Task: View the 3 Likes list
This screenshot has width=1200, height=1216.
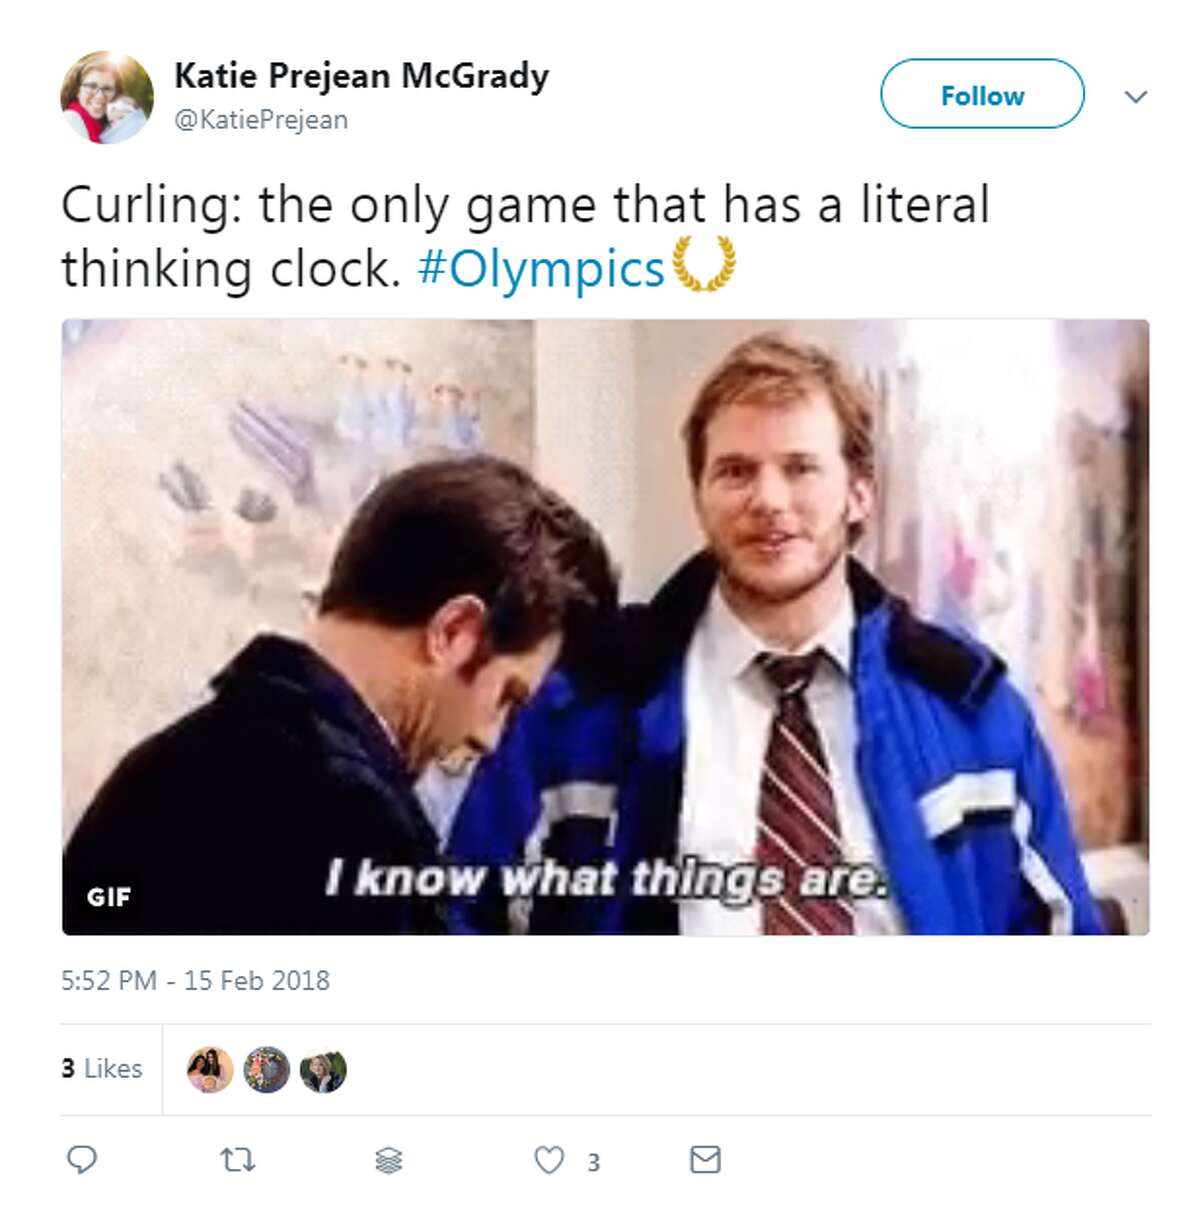Action: coord(101,1069)
